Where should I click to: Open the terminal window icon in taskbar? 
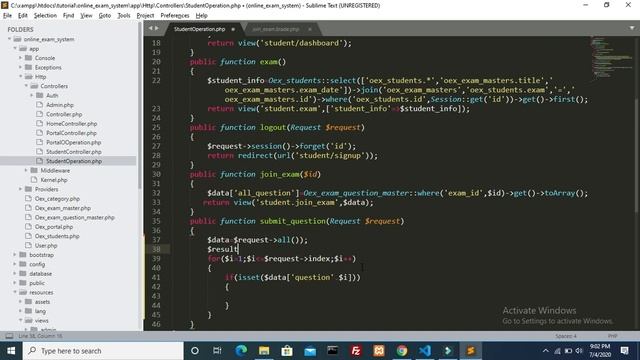333,351
